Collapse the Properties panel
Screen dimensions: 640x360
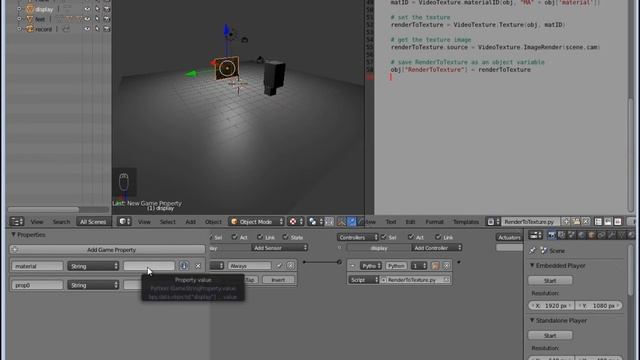pos(13,235)
